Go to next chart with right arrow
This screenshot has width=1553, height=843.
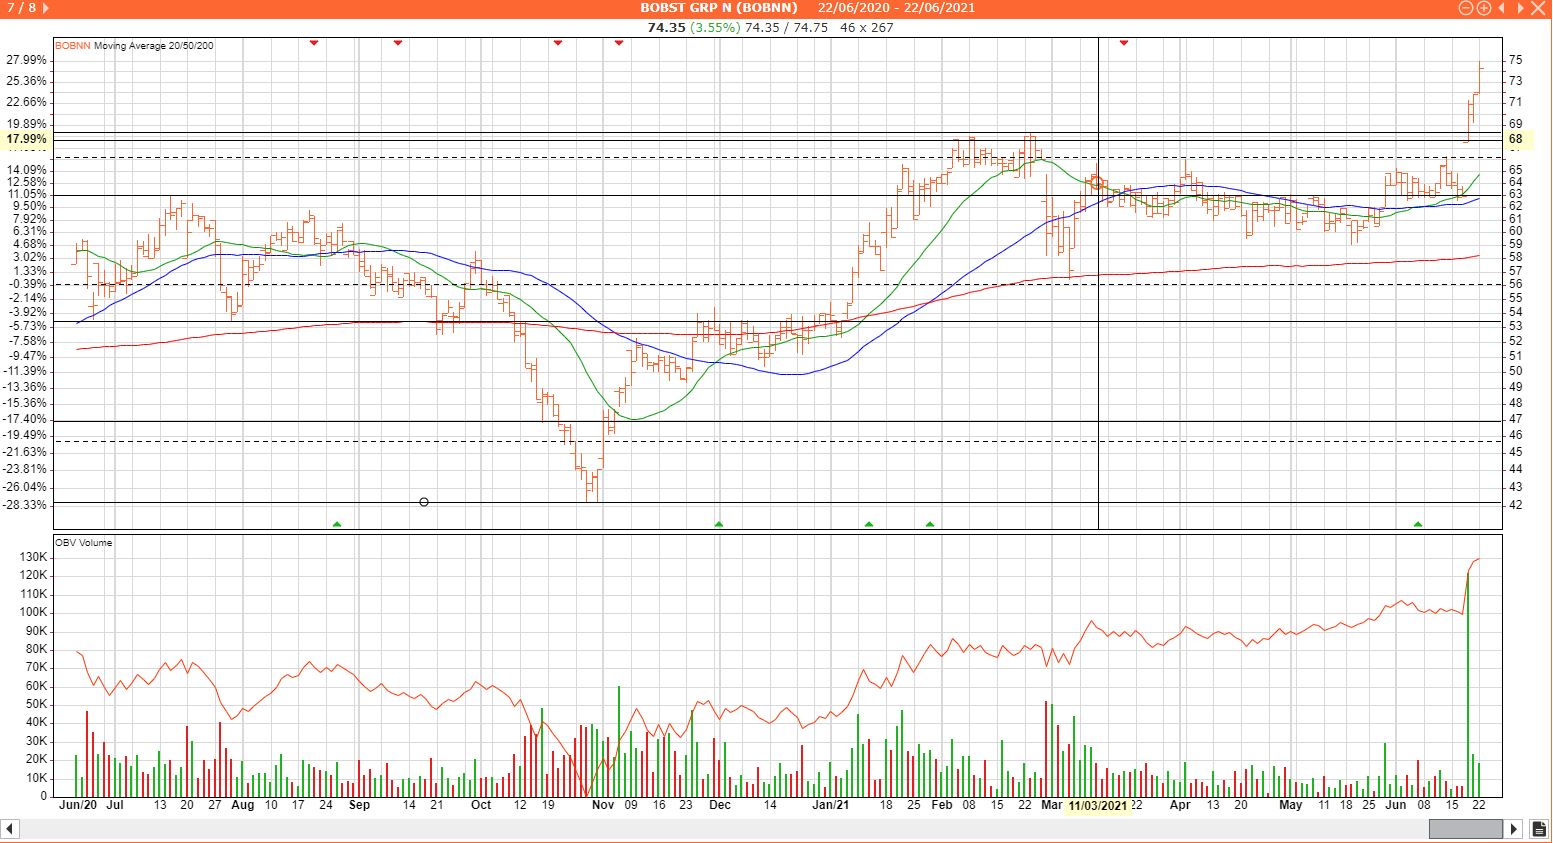click(x=1519, y=8)
